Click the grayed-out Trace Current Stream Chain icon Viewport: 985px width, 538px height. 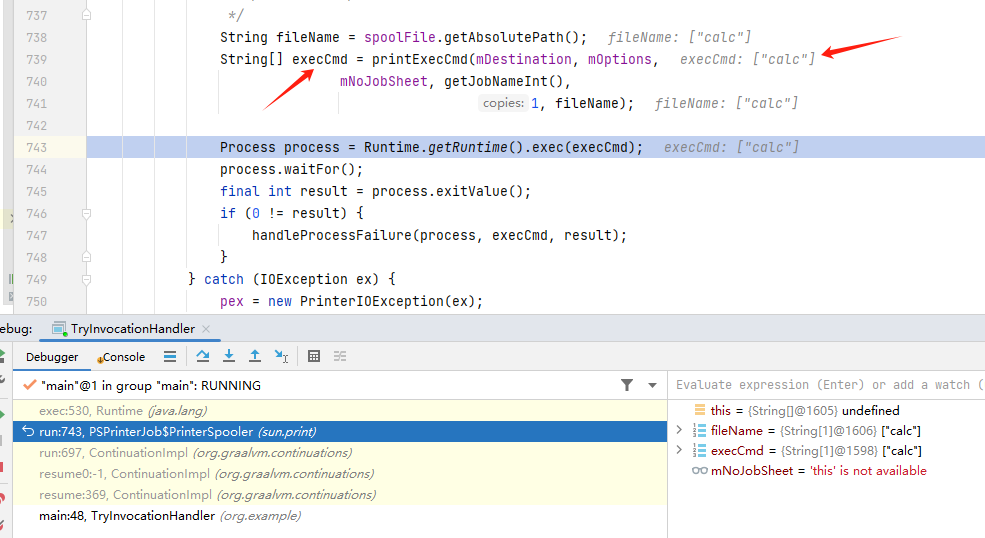[340, 356]
